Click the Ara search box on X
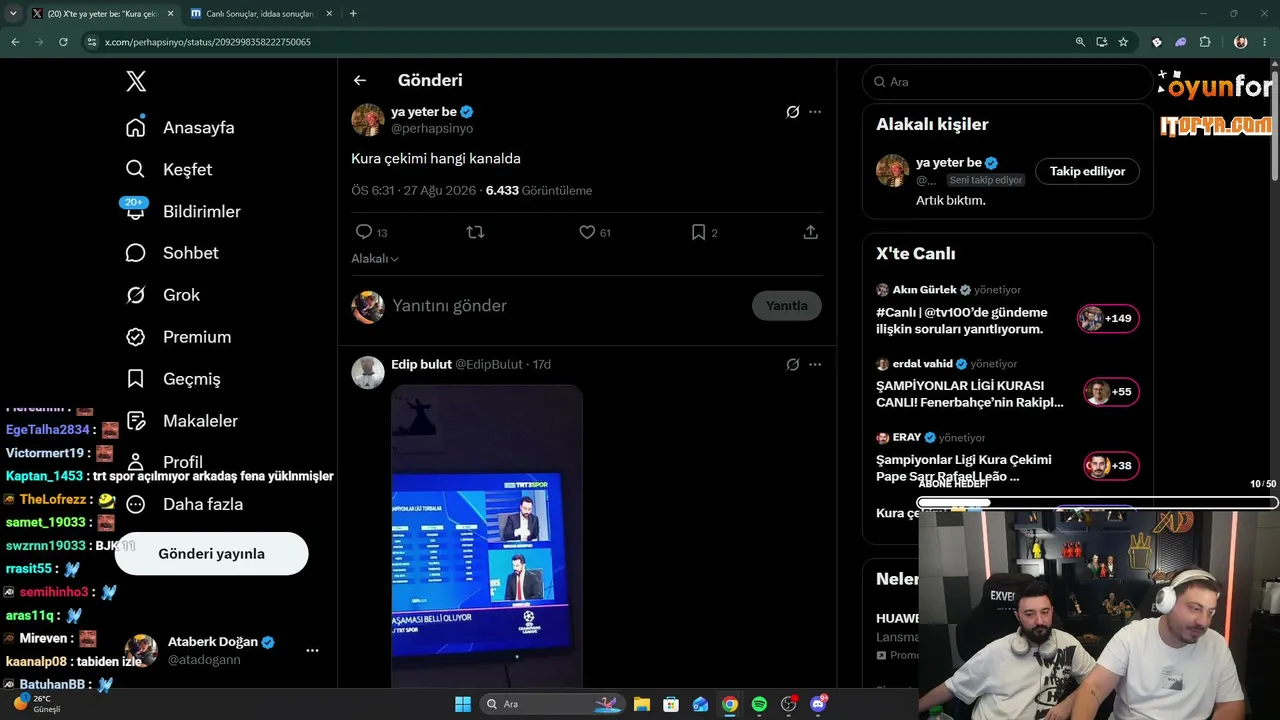The width and height of the screenshot is (1280, 720). (1008, 82)
